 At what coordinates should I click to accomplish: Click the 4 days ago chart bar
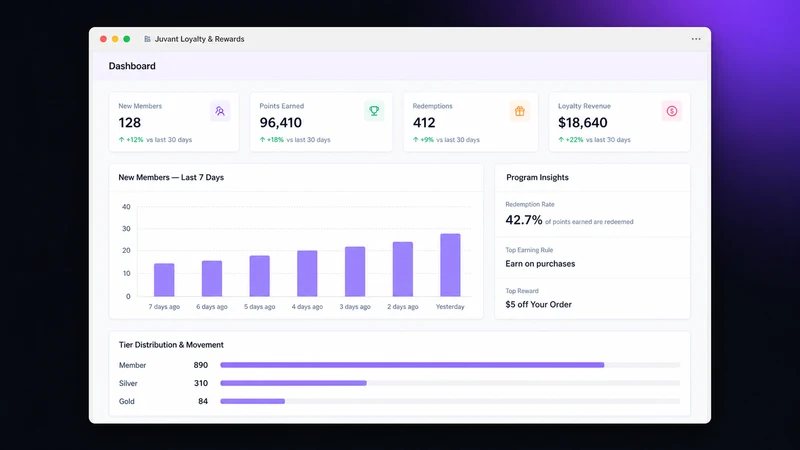pos(307,273)
